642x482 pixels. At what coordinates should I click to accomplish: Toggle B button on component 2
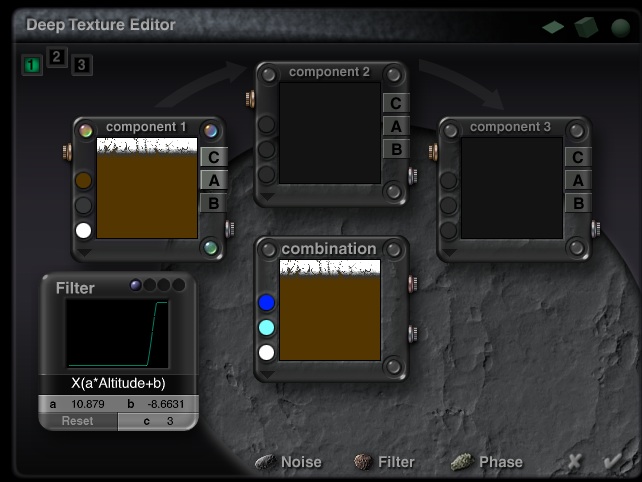[396, 149]
